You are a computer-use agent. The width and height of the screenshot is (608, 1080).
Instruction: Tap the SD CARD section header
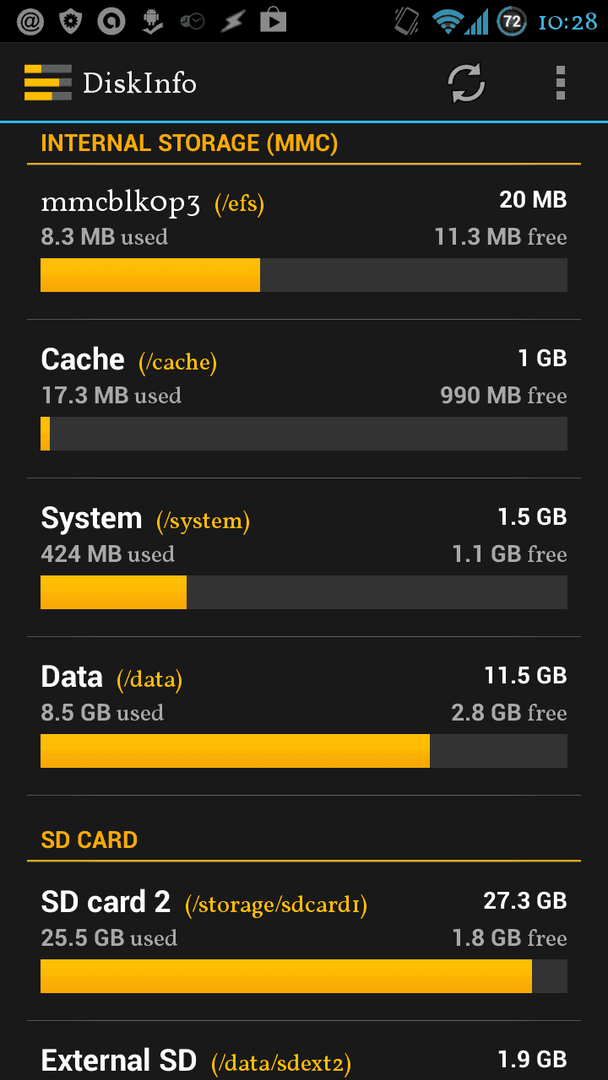point(89,840)
